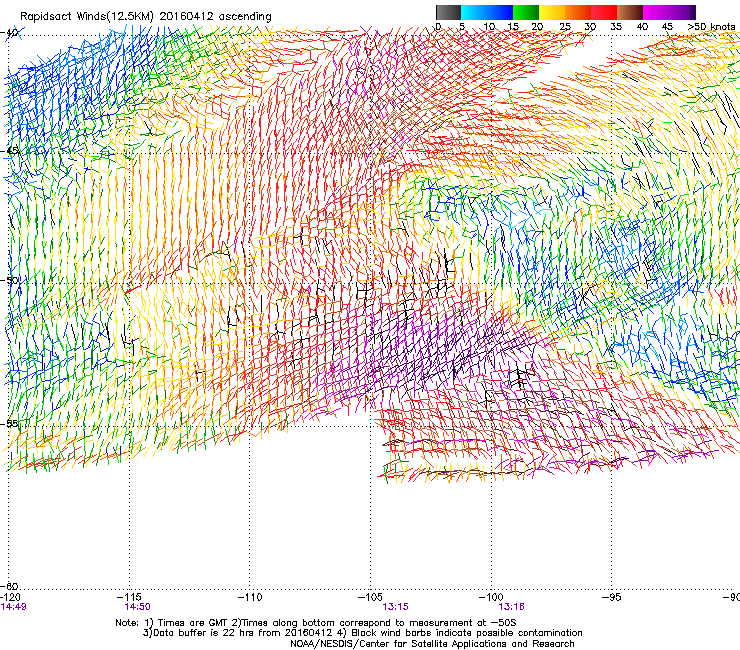The height and width of the screenshot is (650, 740).
Task: Select the blue 10-15 knots legend swatch
Action: point(500,12)
